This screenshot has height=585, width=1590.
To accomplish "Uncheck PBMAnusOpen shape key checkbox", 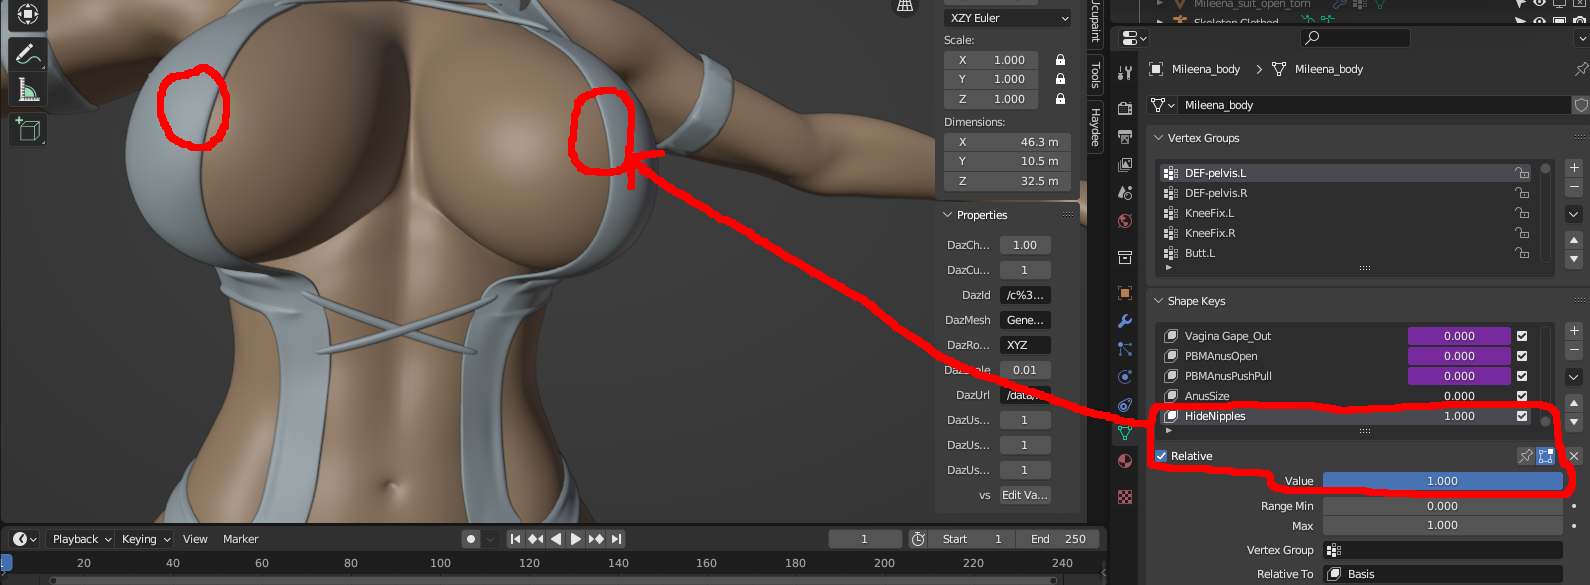I will pos(1522,356).
